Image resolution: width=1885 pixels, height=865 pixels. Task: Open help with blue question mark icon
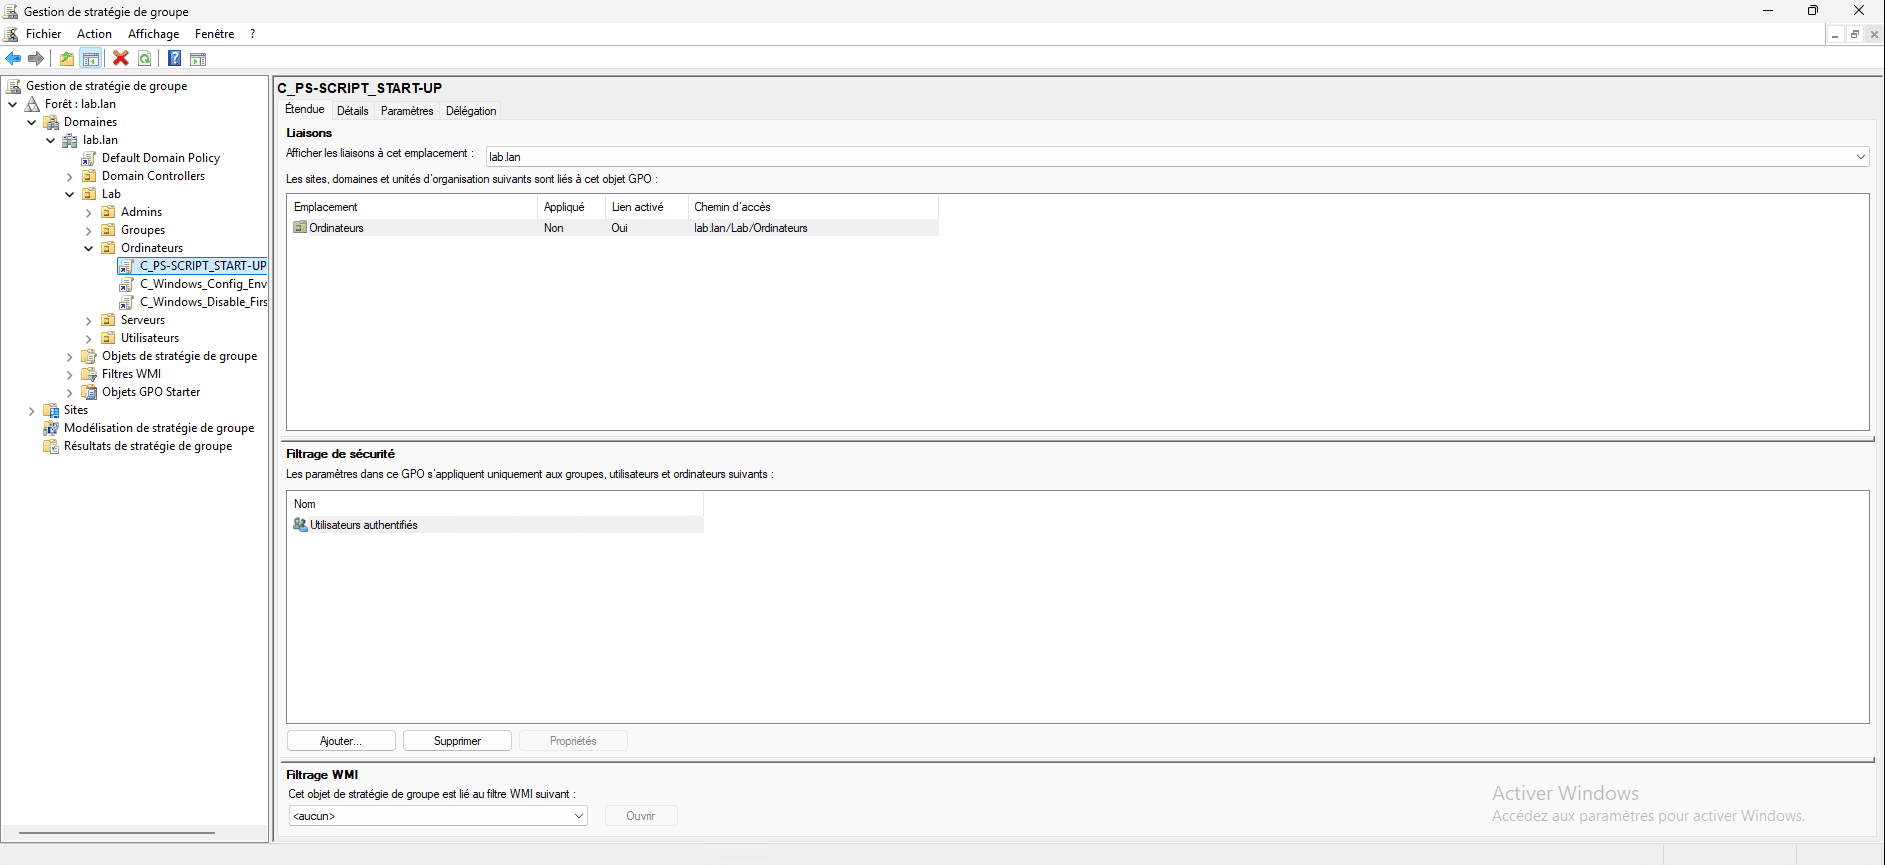click(x=174, y=59)
